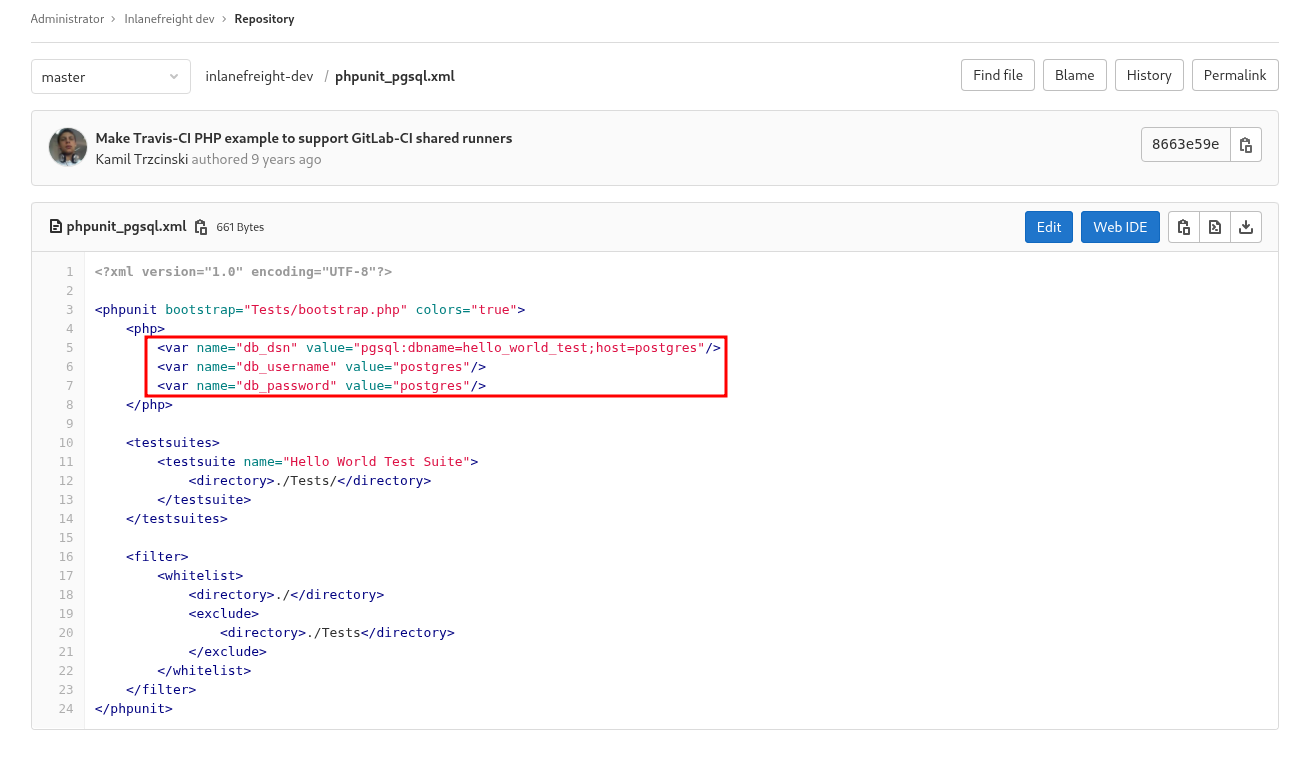This screenshot has height=777, width=1302.
Task: Click line number 24 at the bottom
Action: click(x=66, y=708)
